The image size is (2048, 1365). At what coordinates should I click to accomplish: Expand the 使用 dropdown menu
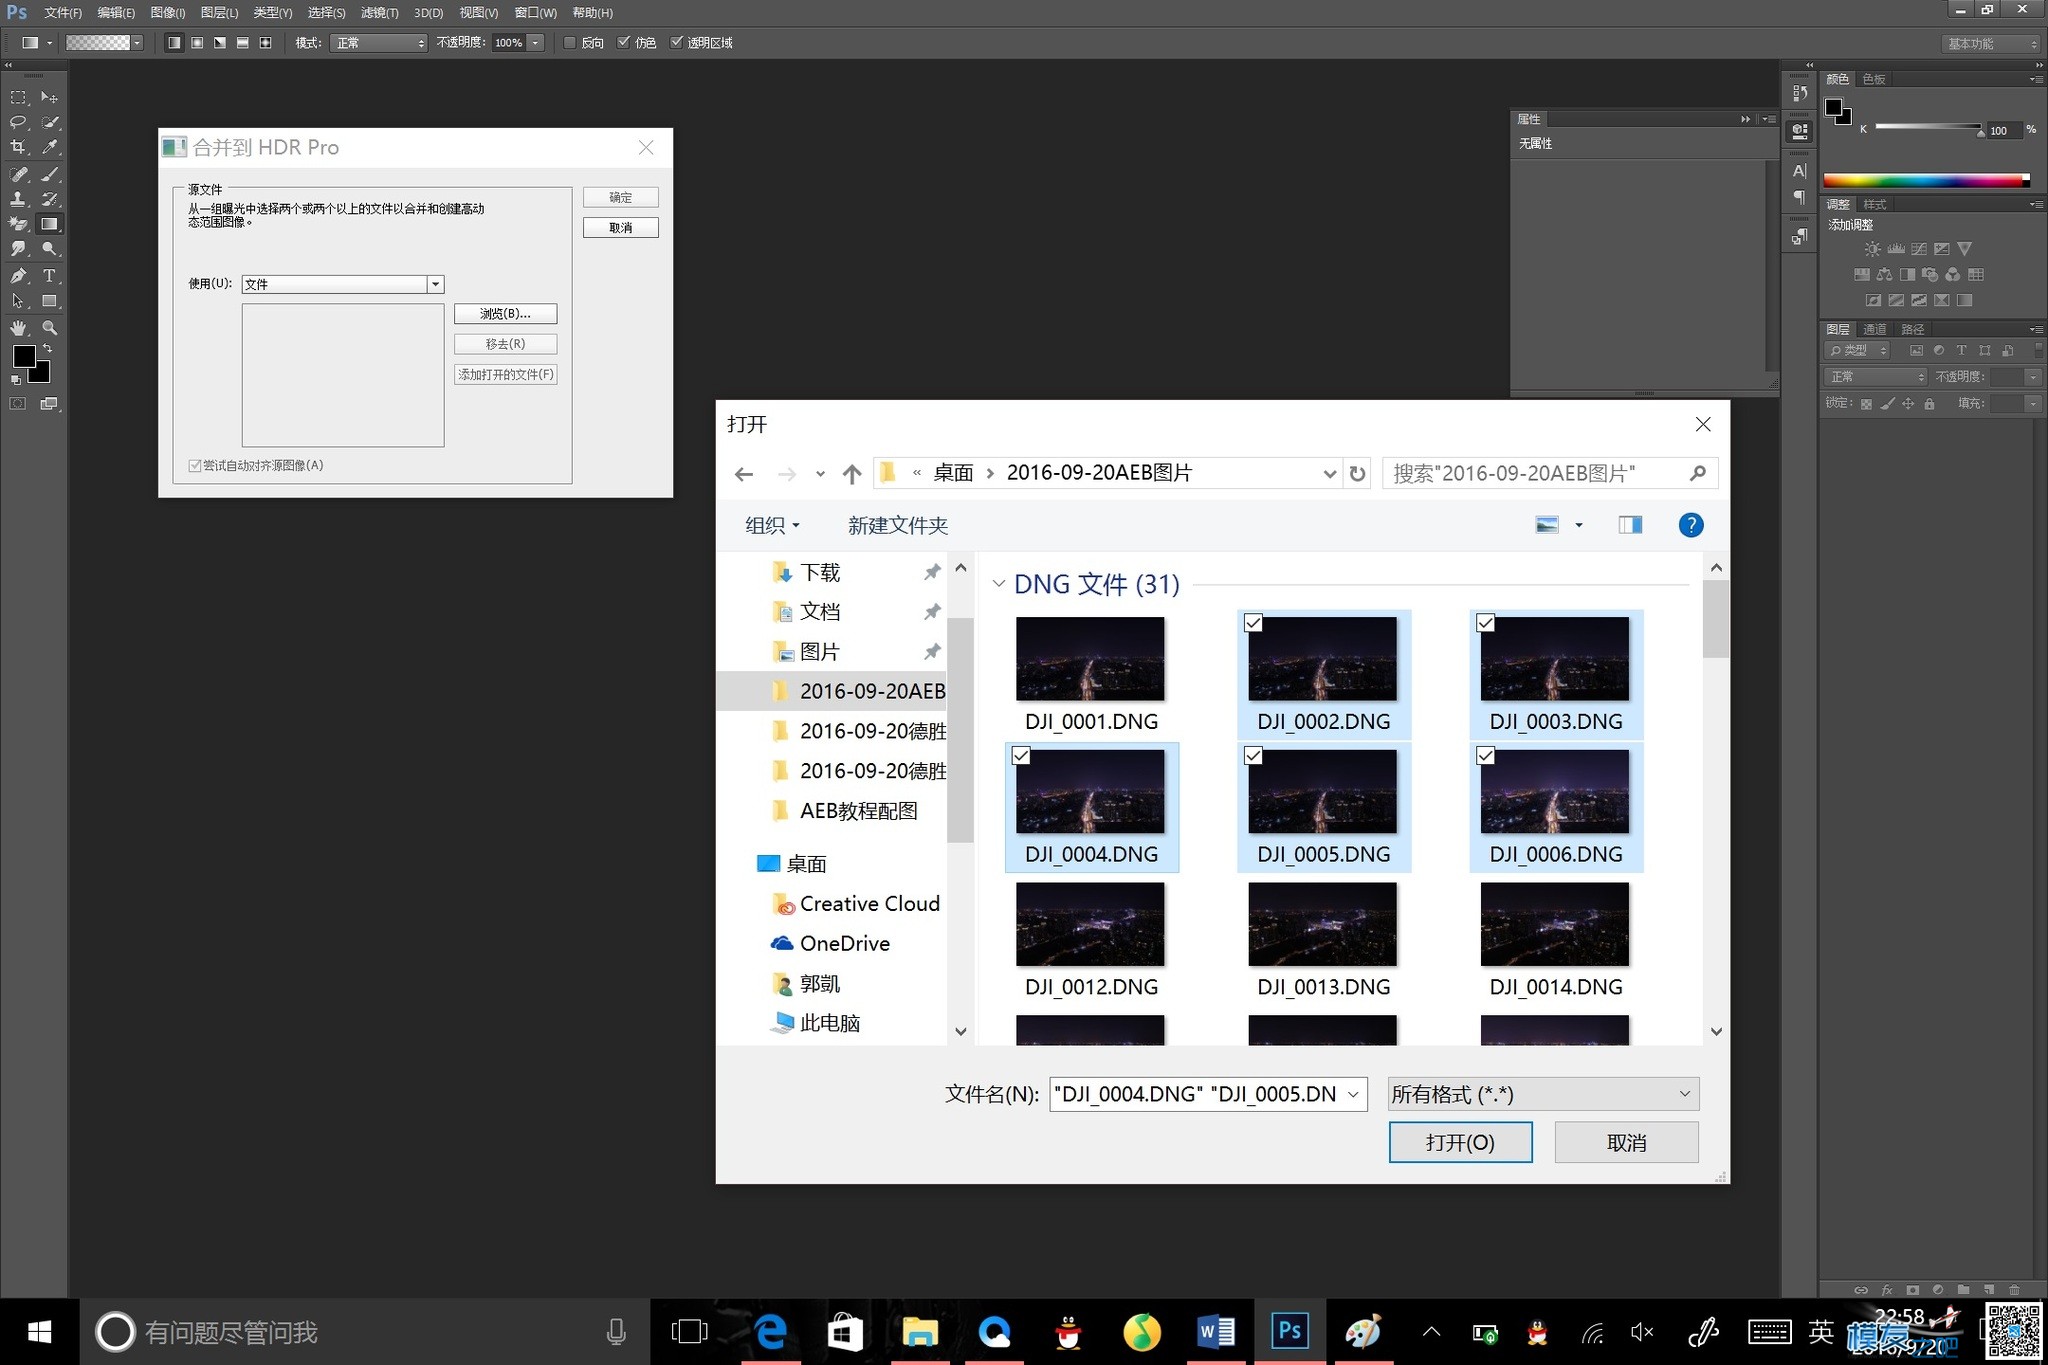point(434,283)
